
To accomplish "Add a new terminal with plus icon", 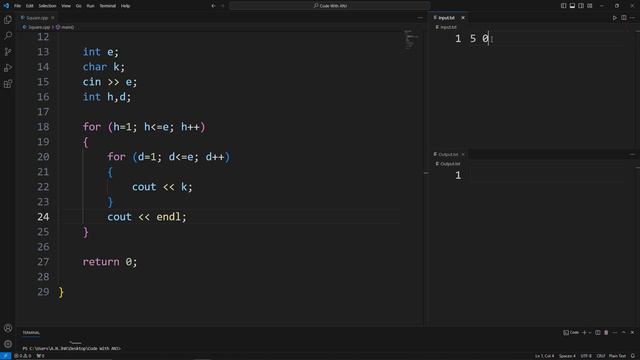I will point(584,333).
